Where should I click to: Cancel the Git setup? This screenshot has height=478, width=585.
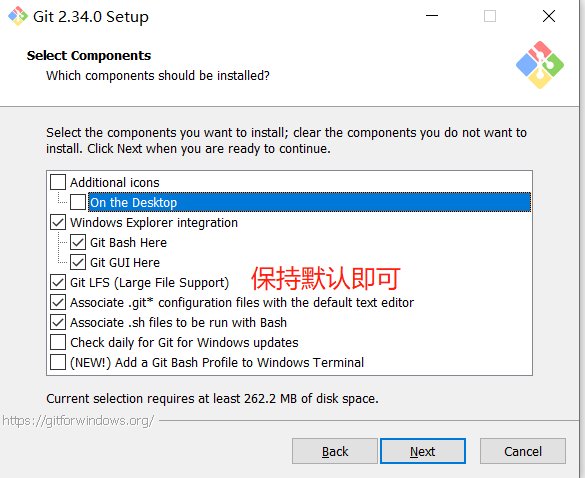pyautogui.click(x=523, y=451)
